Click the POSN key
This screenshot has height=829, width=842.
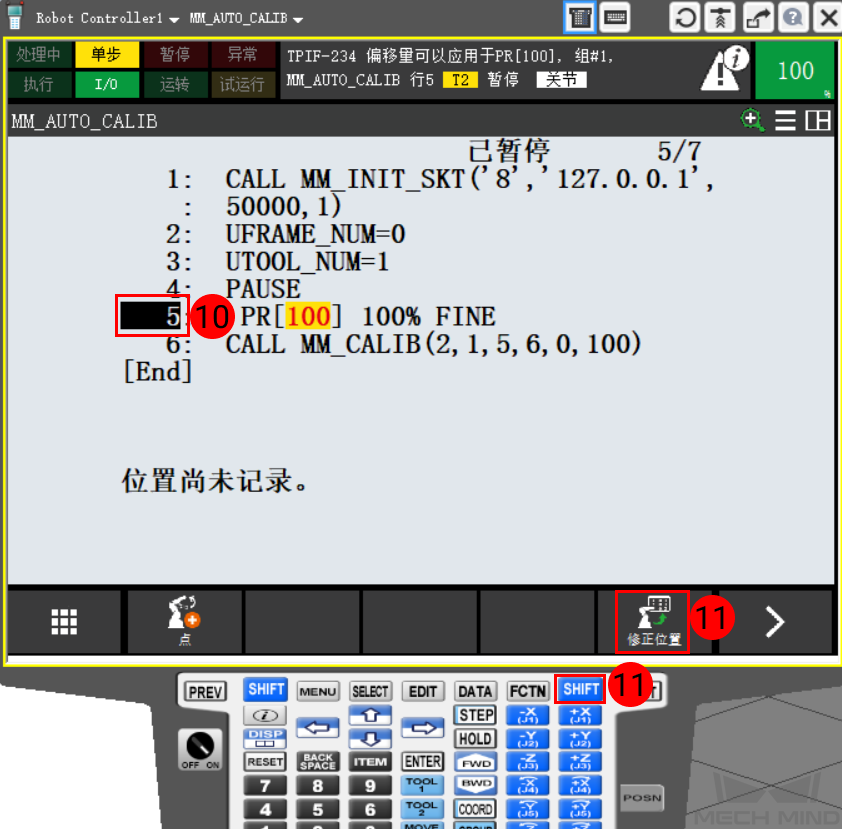642,798
